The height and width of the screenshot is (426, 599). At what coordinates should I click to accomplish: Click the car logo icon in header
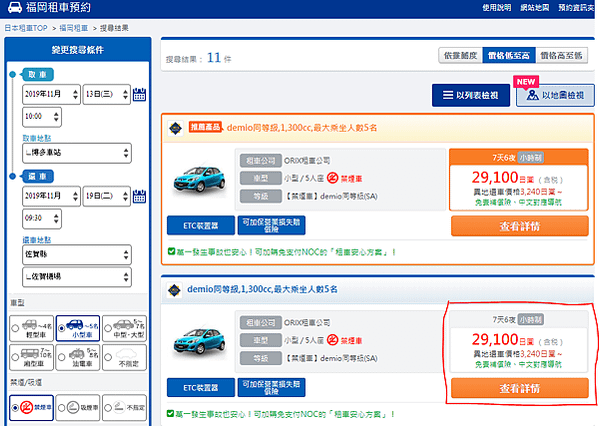point(15,7)
